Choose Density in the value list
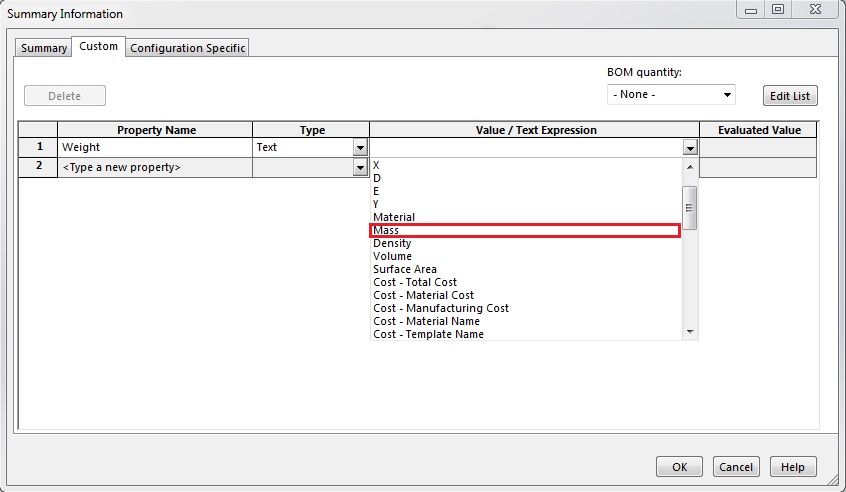 [392, 244]
